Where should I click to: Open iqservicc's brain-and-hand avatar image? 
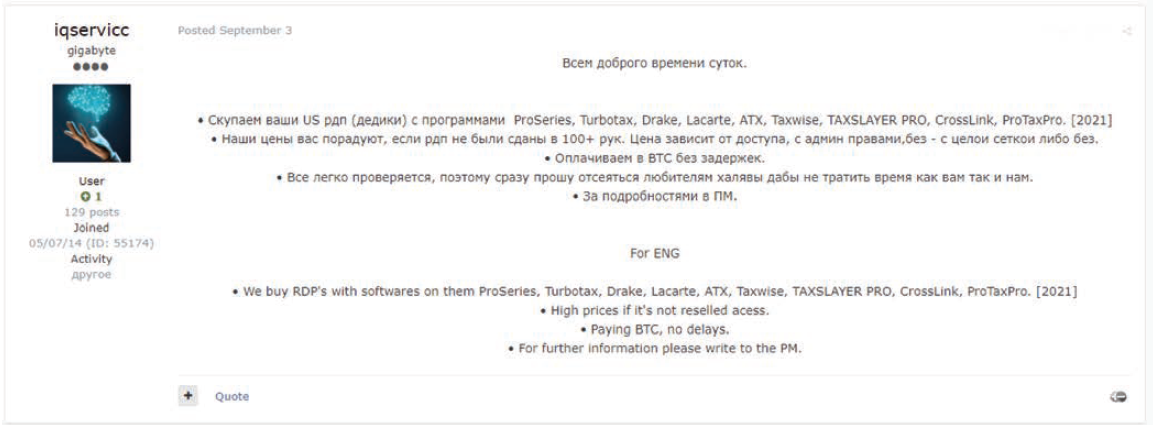(x=91, y=123)
